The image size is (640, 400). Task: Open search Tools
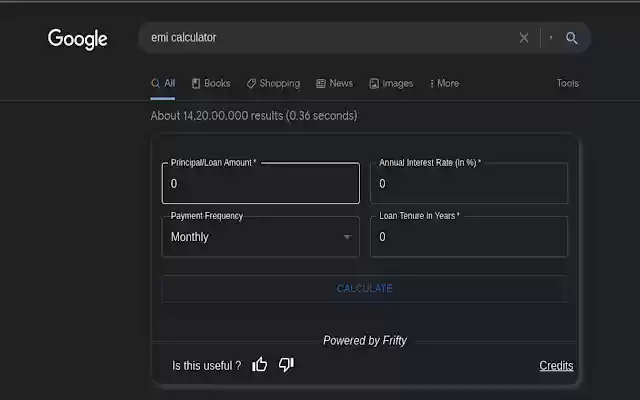pos(568,83)
